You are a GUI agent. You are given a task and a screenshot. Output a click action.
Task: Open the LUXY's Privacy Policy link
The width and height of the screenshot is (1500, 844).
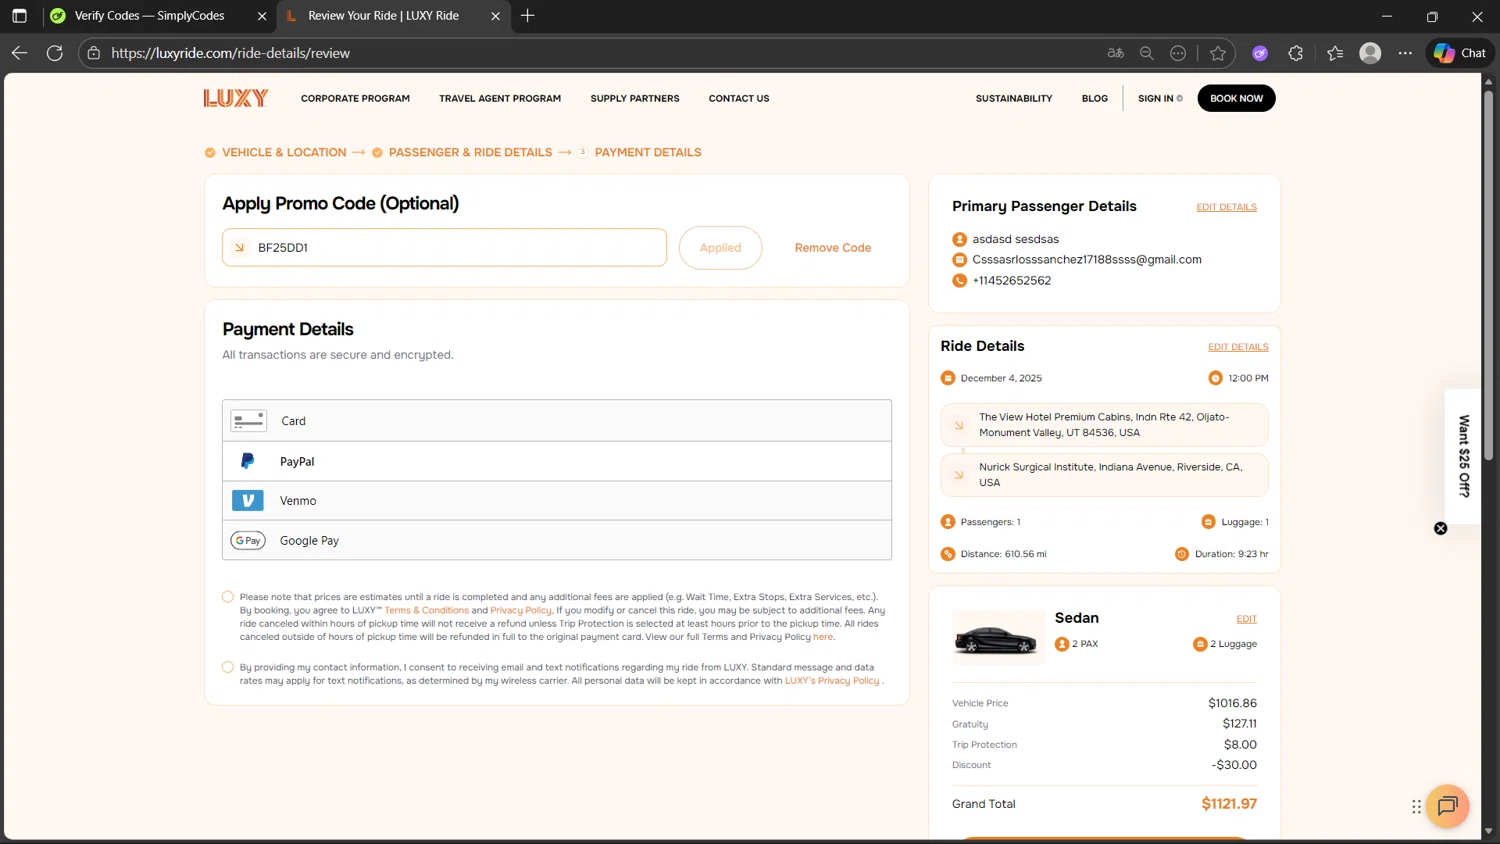832,681
